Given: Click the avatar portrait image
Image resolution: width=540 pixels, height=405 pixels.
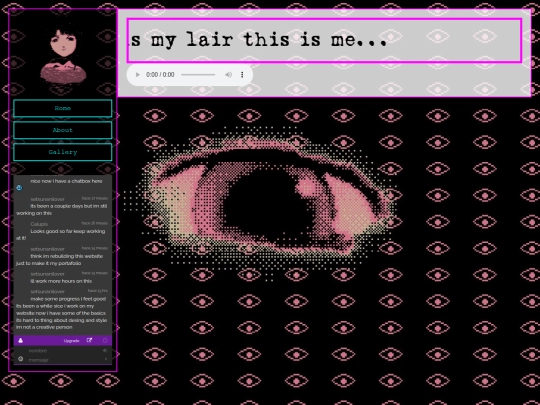Looking at the screenshot, I should (x=63, y=54).
